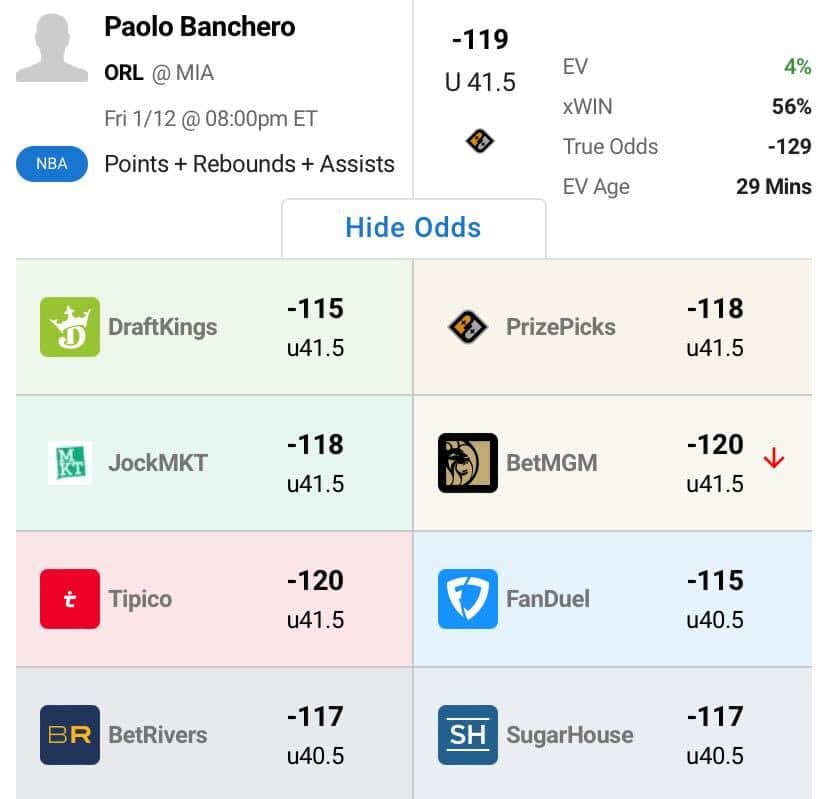Viewport: 828px width, 799px height.
Task: Click the green 4% EV value
Action: pos(797,67)
